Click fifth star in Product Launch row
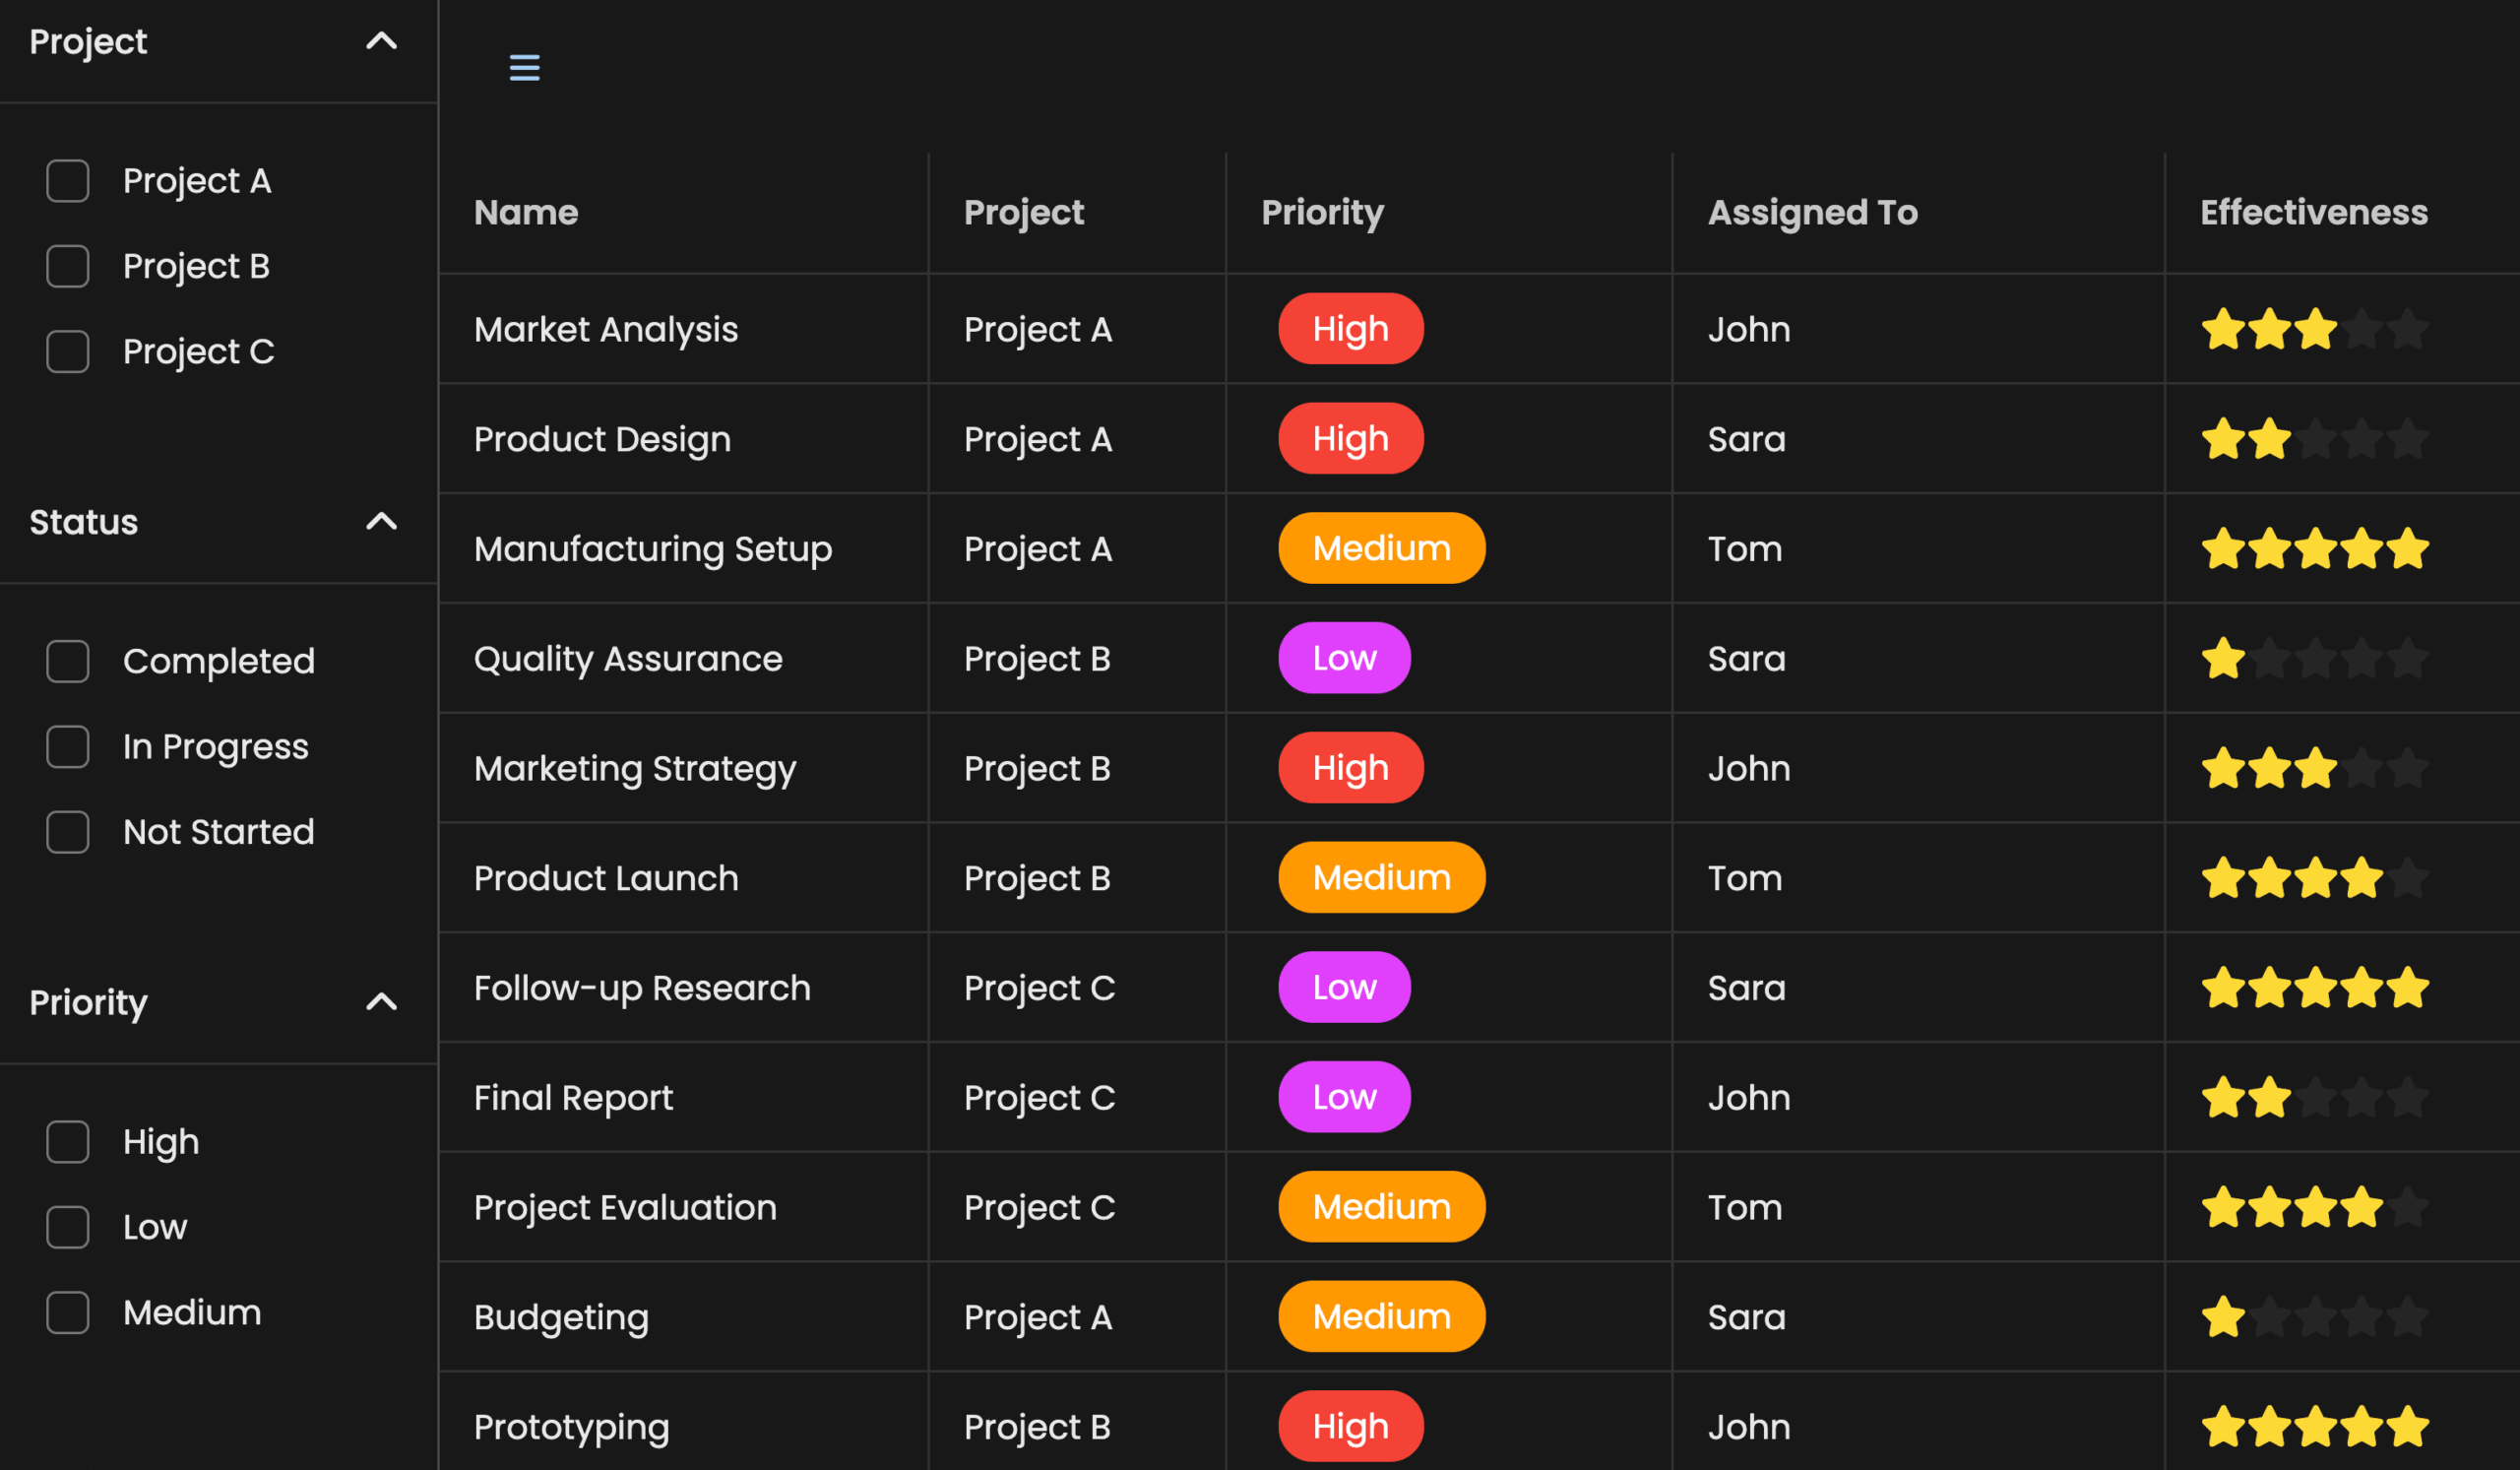Screen dimensions: 2520x1470 click(2407, 878)
